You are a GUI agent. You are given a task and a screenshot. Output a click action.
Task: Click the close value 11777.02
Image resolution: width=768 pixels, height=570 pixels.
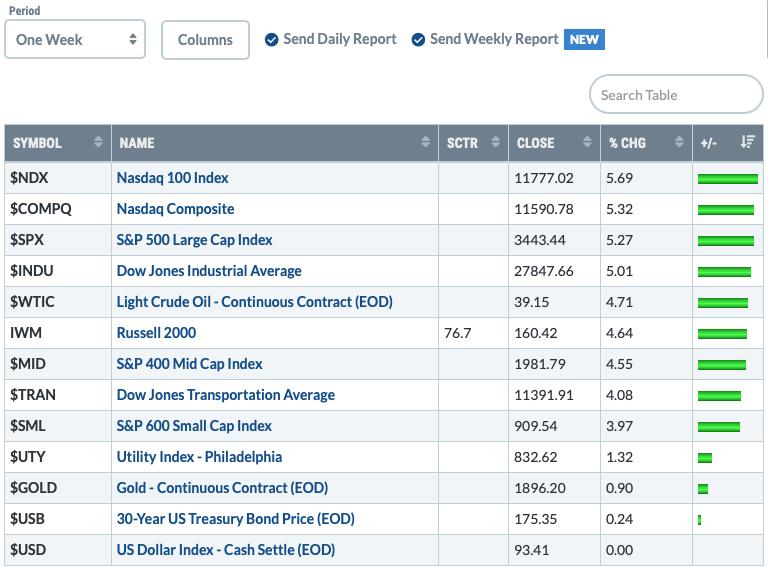[544, 178]
